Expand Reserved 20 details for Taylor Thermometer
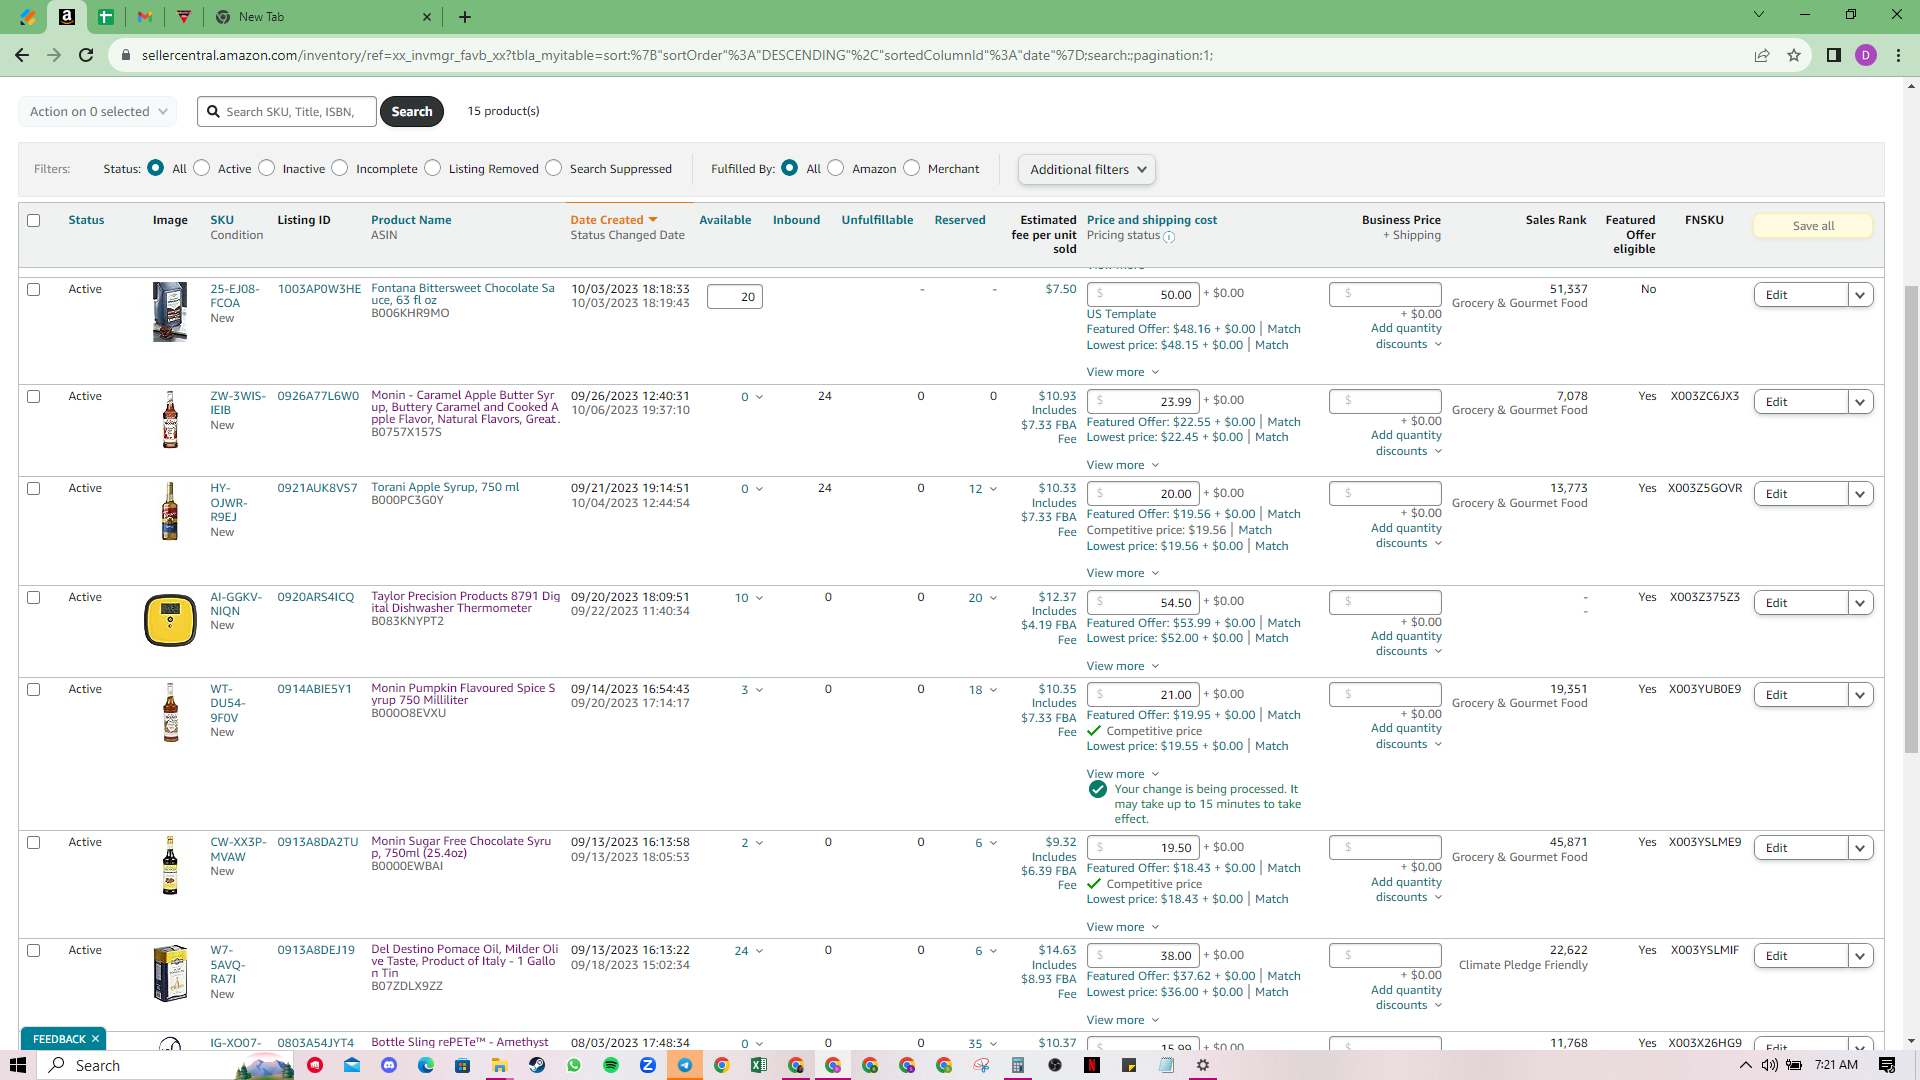This screenshot has width=1920, height=1080. tap(982, 598)
